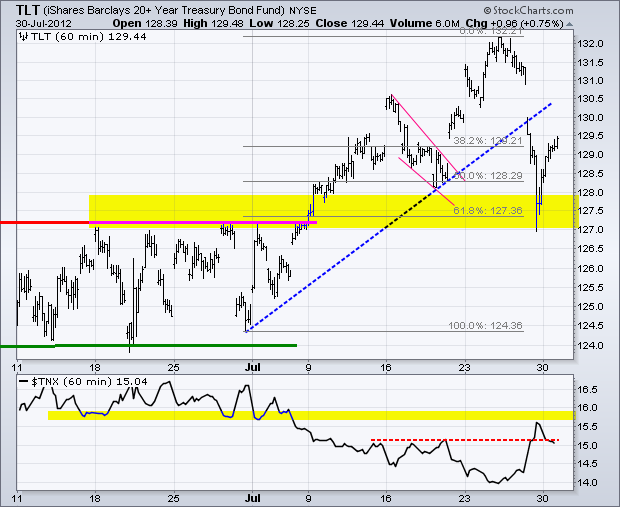Viewport: 620px width, 507px height.
Task: Click the NYSE exchange label
Action: point(303,10)
